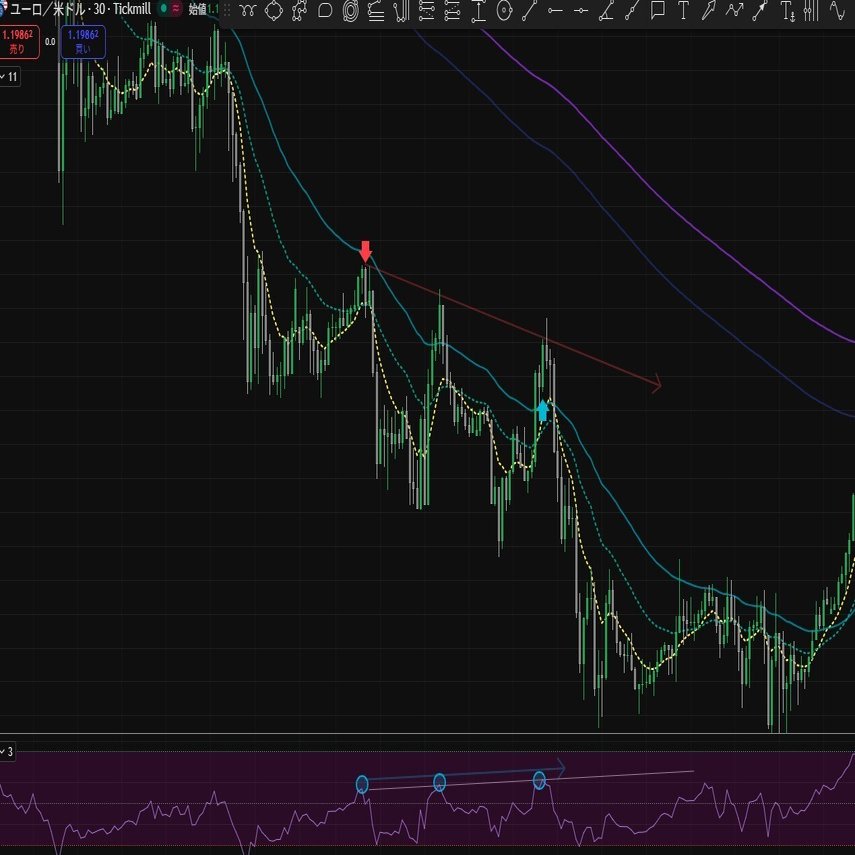Select the trend angle tool
855x855 pixels.
click(x=606, y=10)
